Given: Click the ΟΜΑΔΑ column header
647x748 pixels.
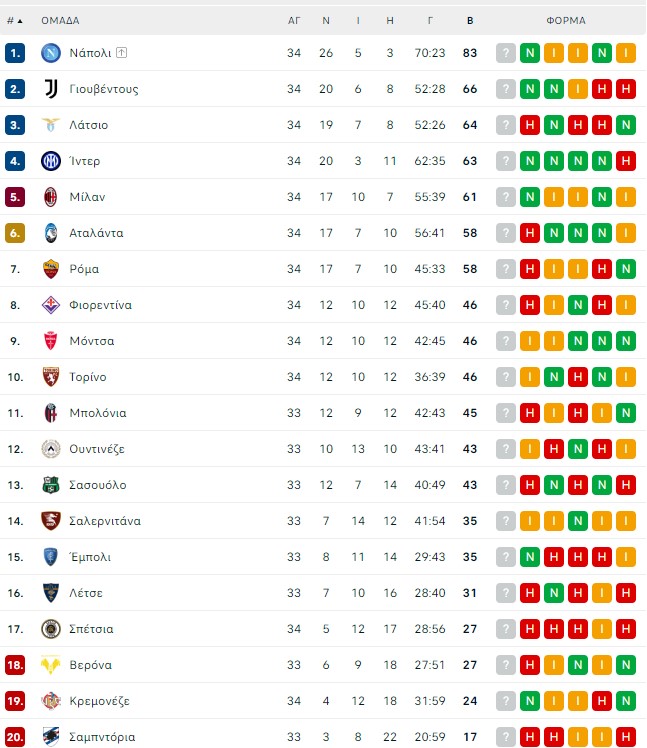Looking at the screenshot, I should (60, 21).
